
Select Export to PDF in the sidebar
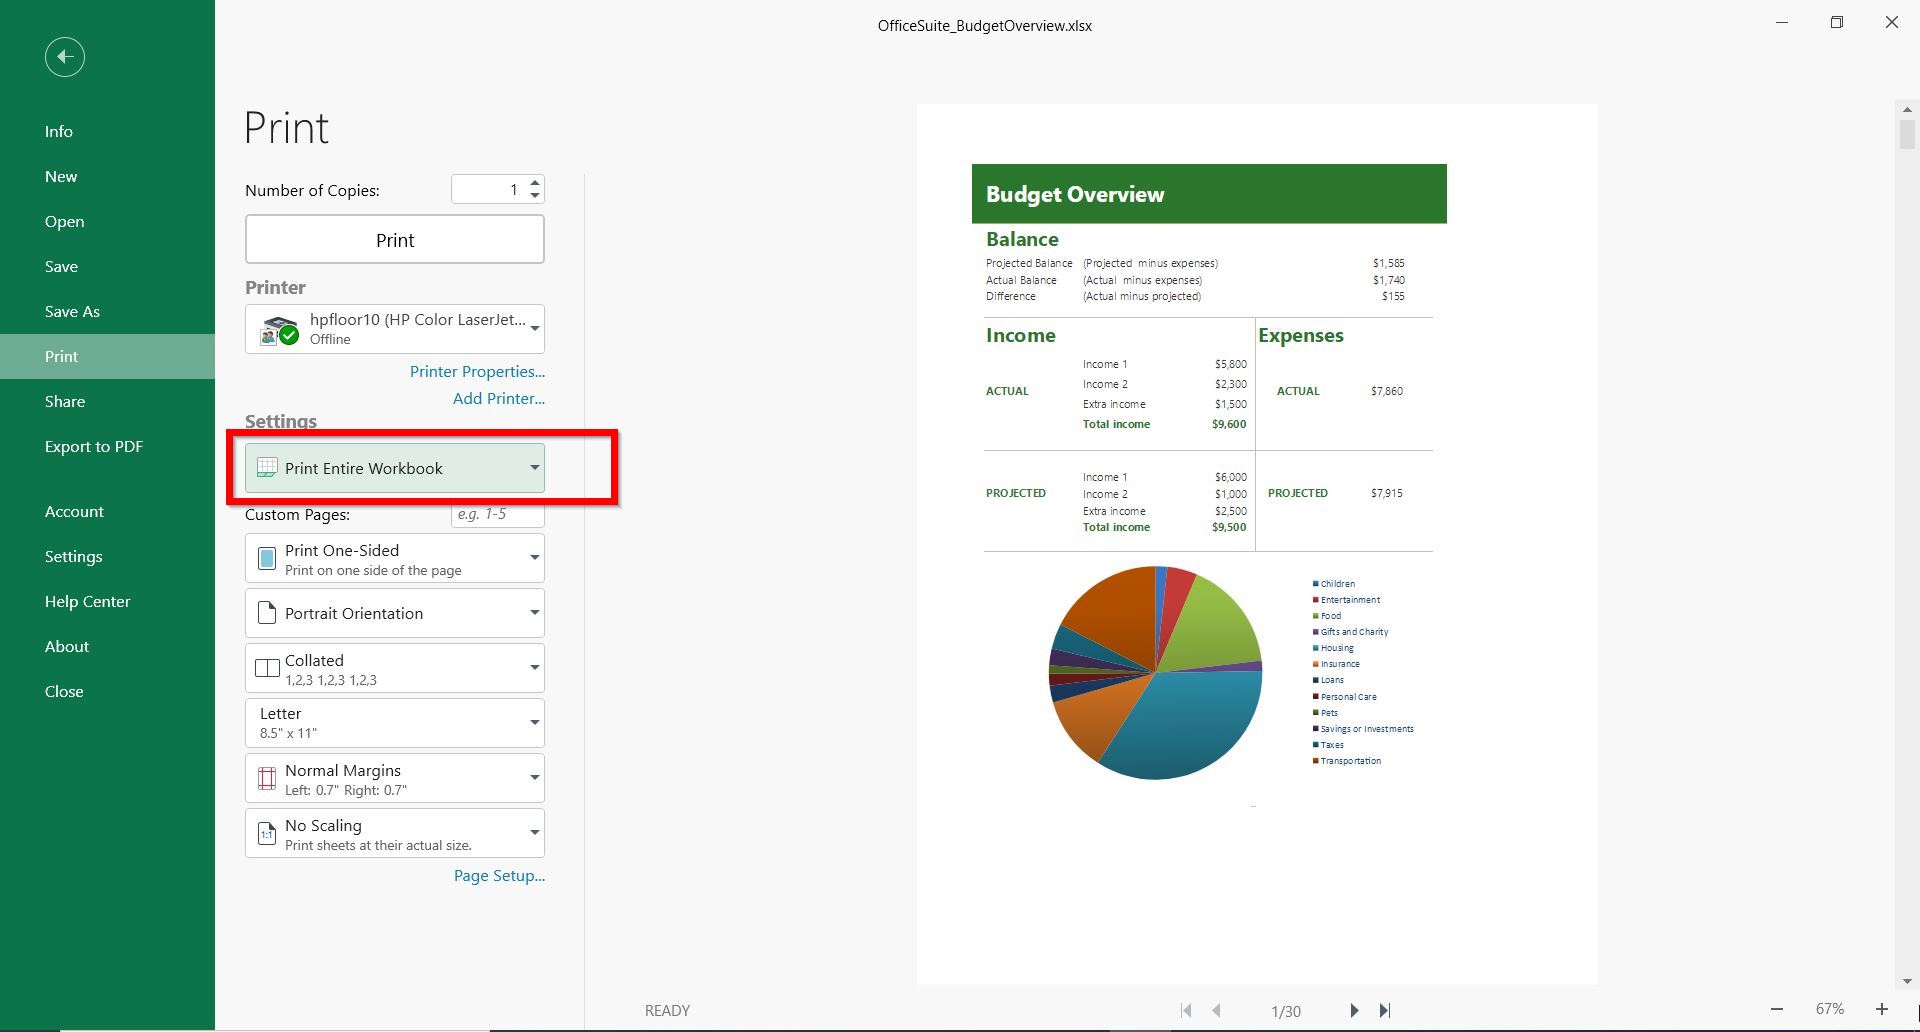click(x=93, y=446)
